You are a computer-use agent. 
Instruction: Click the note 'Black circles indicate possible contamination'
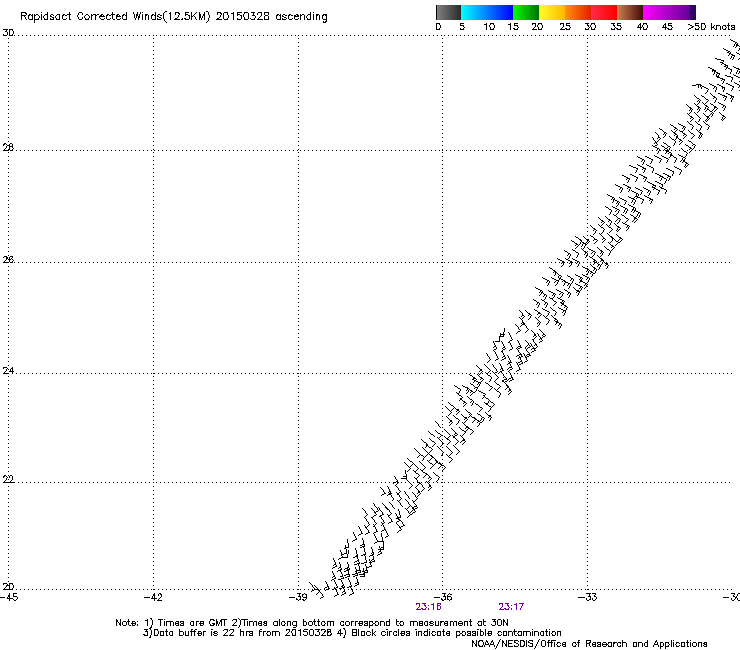pos(456,633)
